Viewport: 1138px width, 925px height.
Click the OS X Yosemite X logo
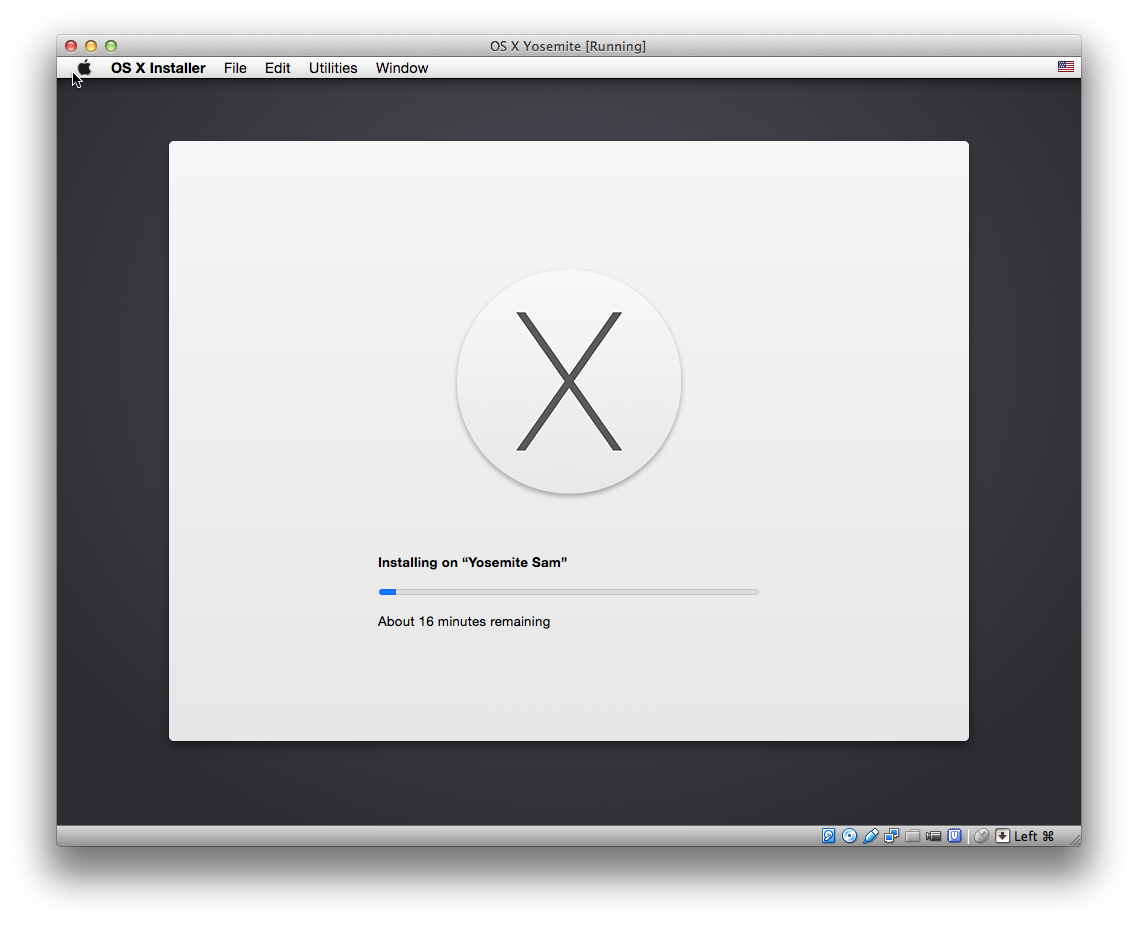(569, 381)
